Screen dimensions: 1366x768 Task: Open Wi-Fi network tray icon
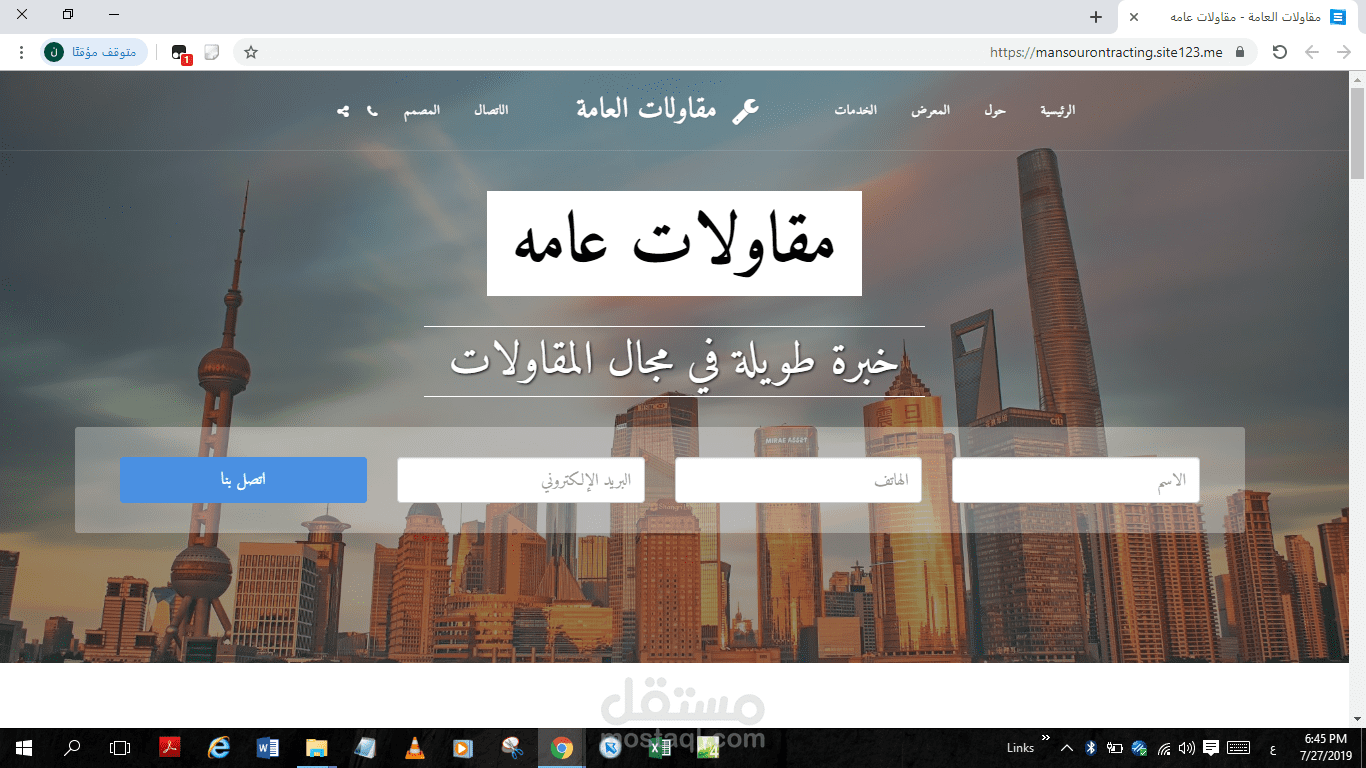point(1163,748)
